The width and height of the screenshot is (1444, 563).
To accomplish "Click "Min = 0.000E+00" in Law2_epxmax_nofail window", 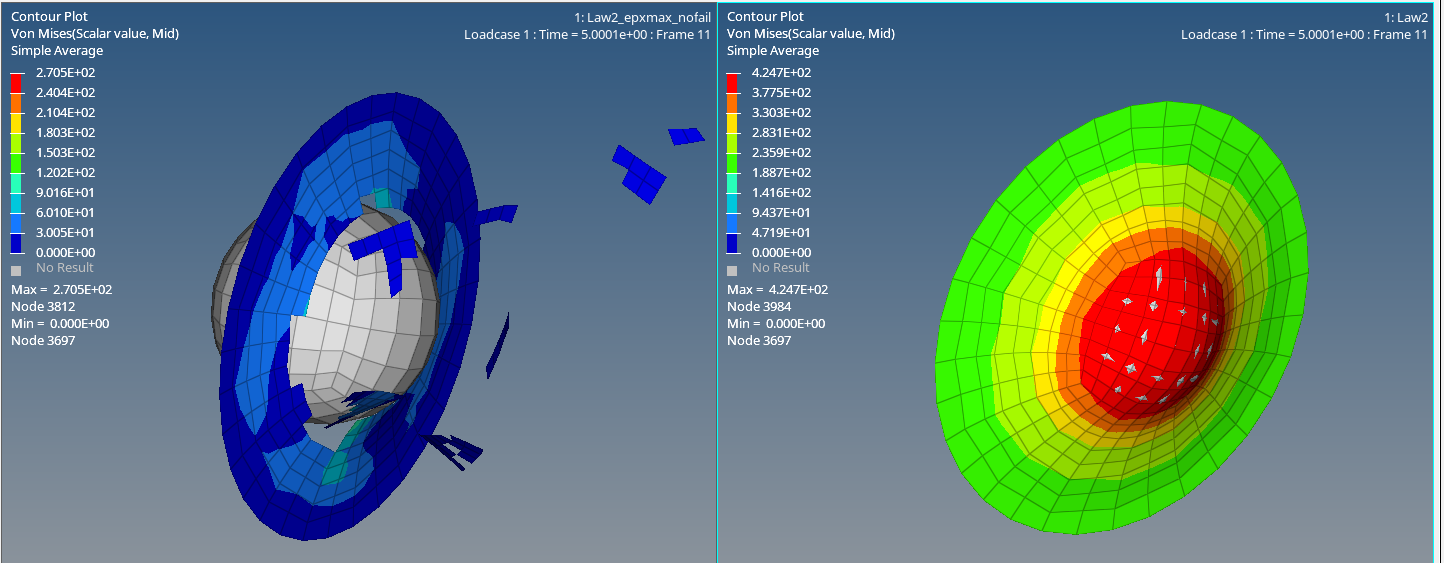I will pyautogui.click(x=60, y=323).
